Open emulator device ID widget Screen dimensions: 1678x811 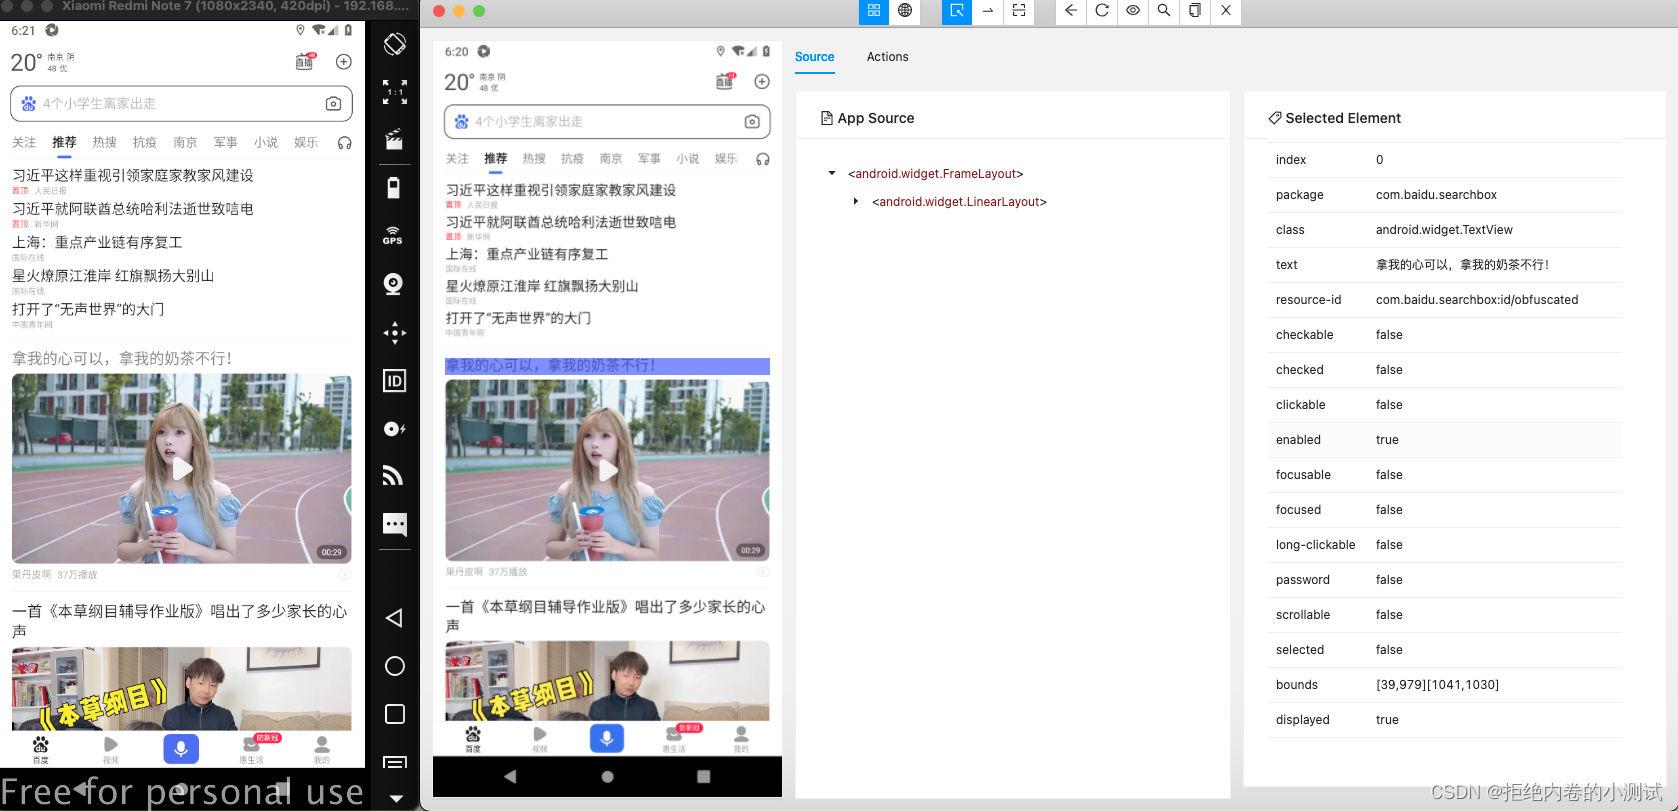(395, 380)
